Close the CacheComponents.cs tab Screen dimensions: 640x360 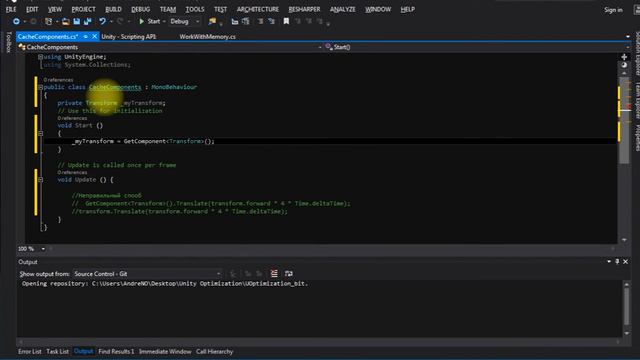pos(94,36)
